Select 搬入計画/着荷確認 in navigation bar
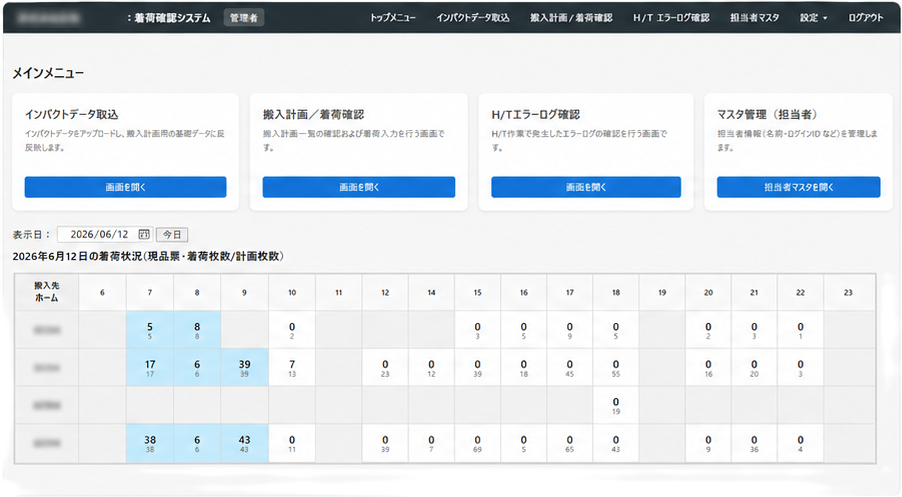This screenshot has height=497, width=902. [571, 18]
